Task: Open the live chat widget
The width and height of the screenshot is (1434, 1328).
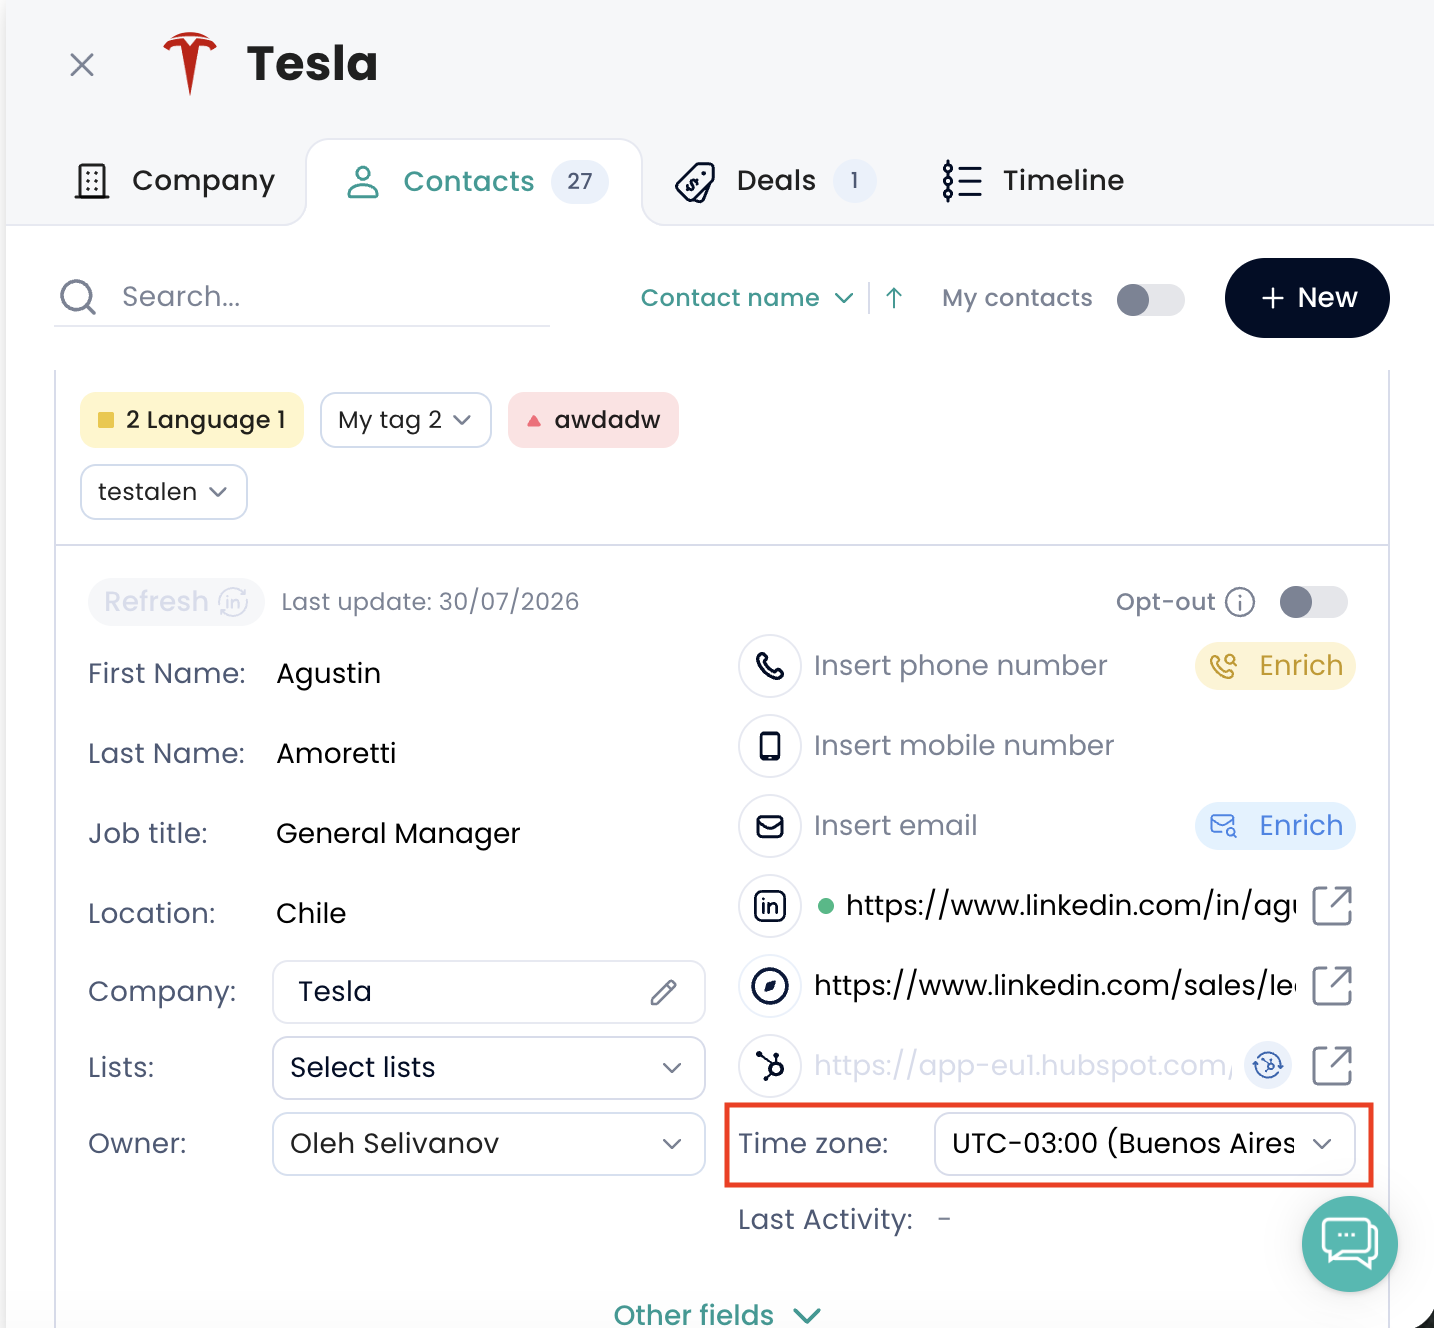Action: coord(1350,1244)
